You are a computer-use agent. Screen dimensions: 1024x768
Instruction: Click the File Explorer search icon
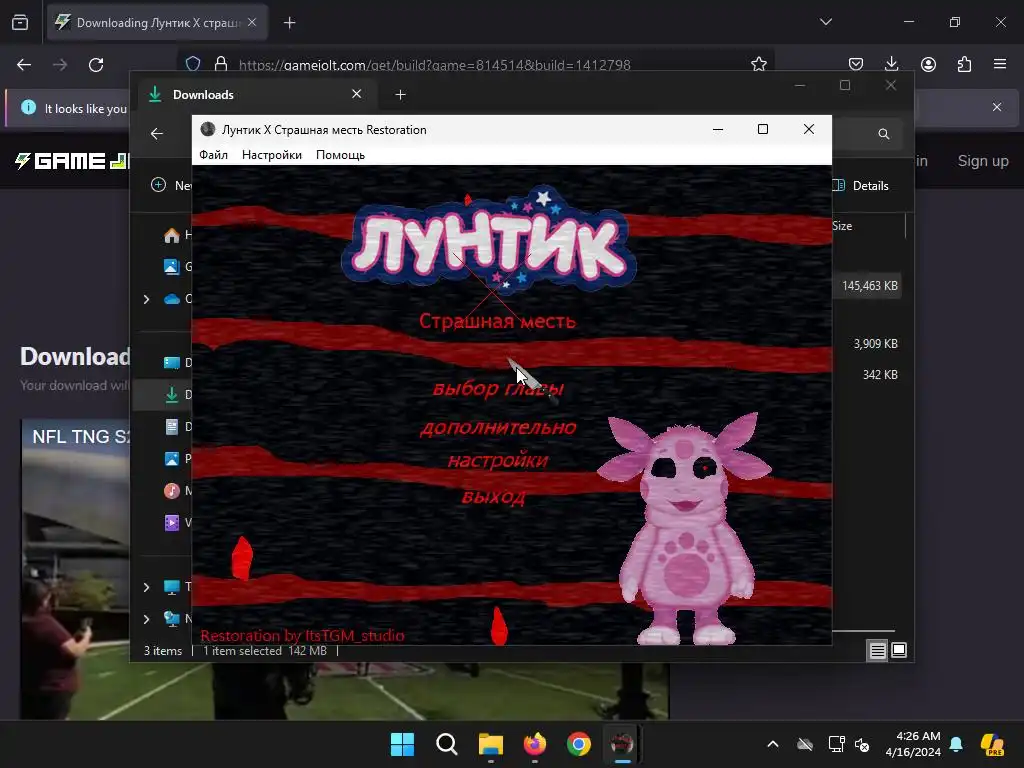point(884,134)
